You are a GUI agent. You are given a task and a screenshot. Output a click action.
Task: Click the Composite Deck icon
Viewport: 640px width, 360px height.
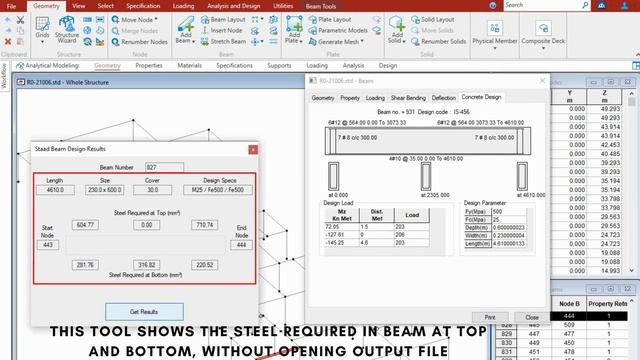543,28
